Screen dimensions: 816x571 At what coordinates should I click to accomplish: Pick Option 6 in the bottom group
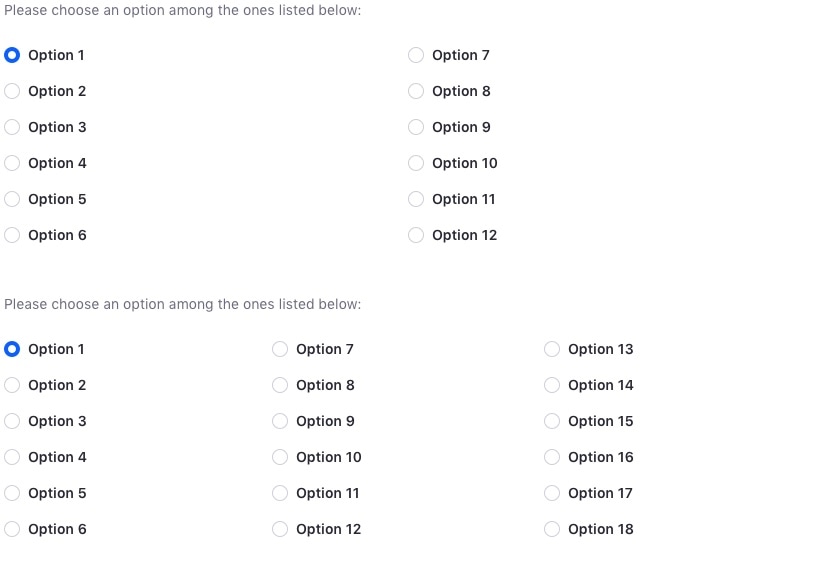tap(12, 529)
